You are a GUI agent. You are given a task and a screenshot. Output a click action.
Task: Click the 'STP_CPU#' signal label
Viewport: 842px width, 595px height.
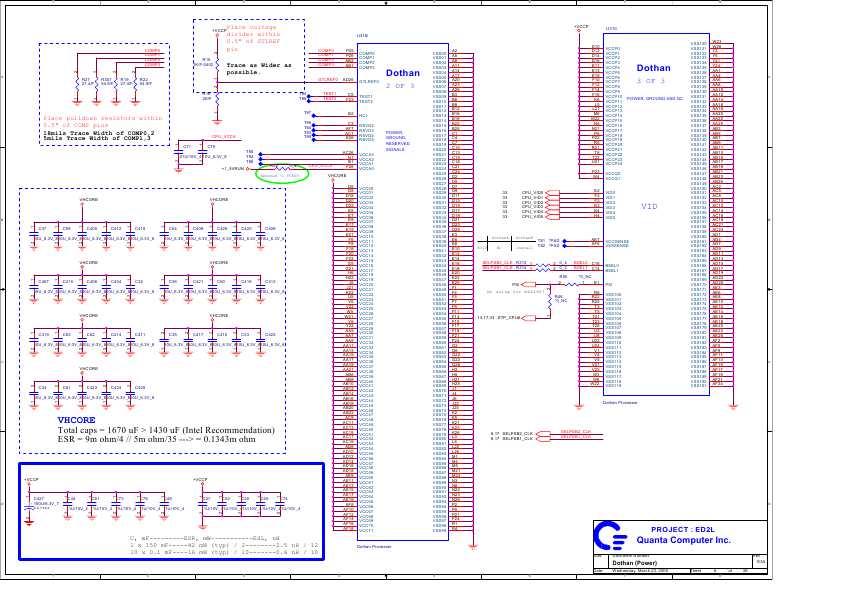510,318
